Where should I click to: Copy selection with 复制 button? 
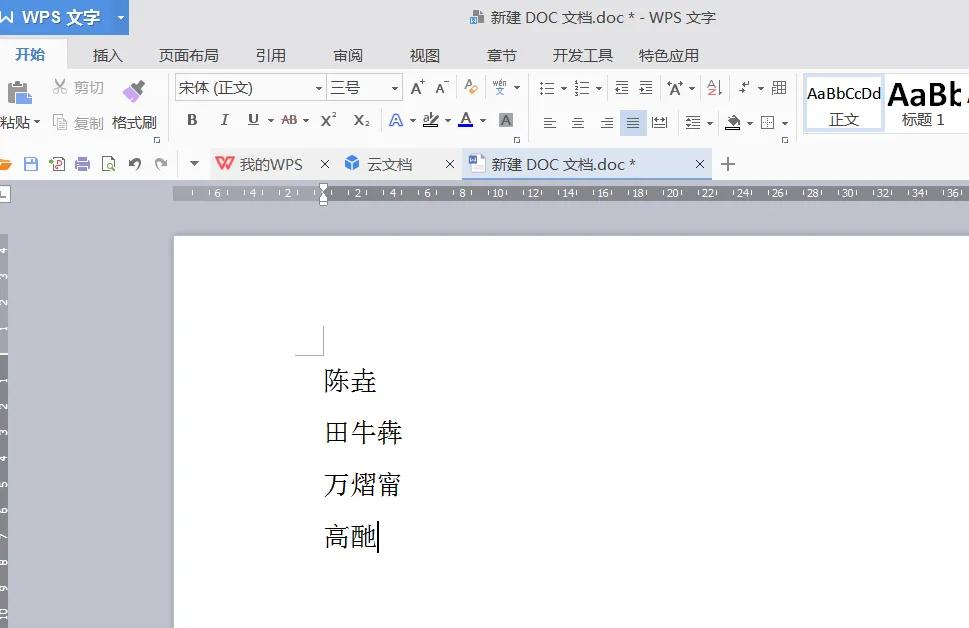(78, 122)
